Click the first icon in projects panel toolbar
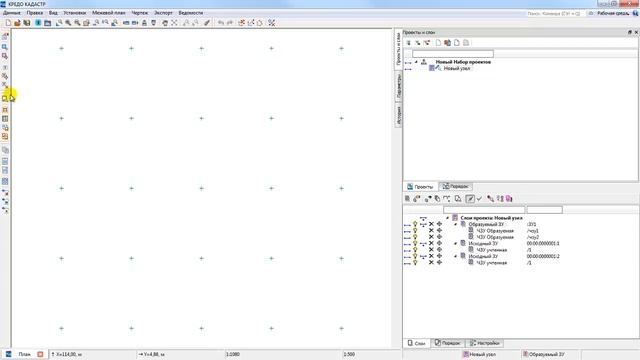Screen dimensions: 640x360 (x=408, y=42)
